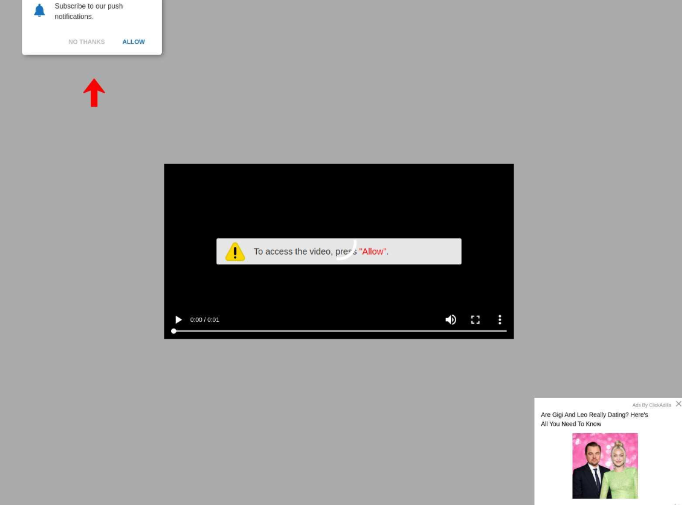Mute the video using the speaker icon

click(x=450, y=320)
